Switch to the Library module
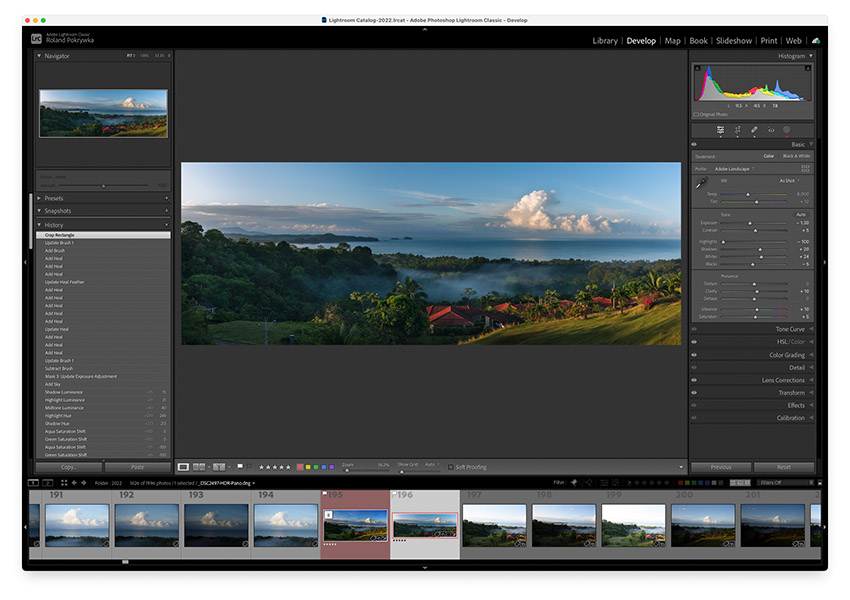Screen dimensions: 850x600 click(604, 41)
